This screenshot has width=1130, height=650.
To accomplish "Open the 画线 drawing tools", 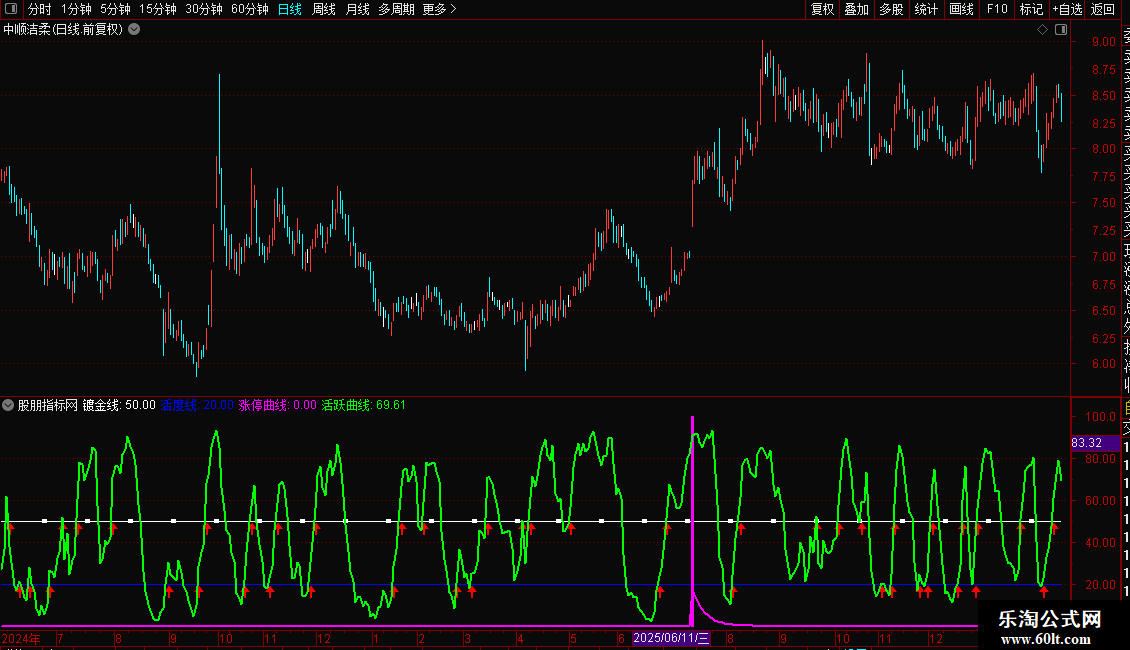I will point(961,9).
